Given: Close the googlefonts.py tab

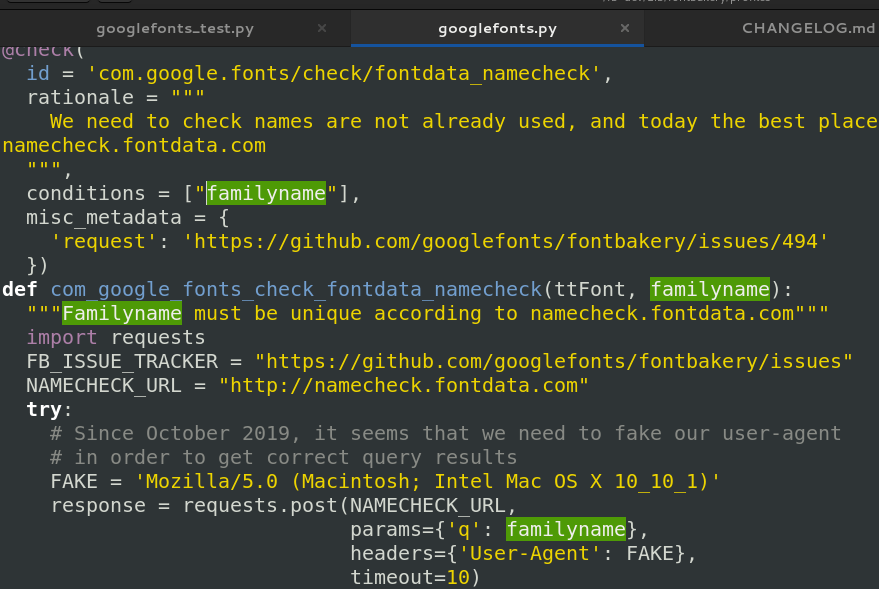Looking at the screenshot, I should pyautogui.click(x=625, y=28).
